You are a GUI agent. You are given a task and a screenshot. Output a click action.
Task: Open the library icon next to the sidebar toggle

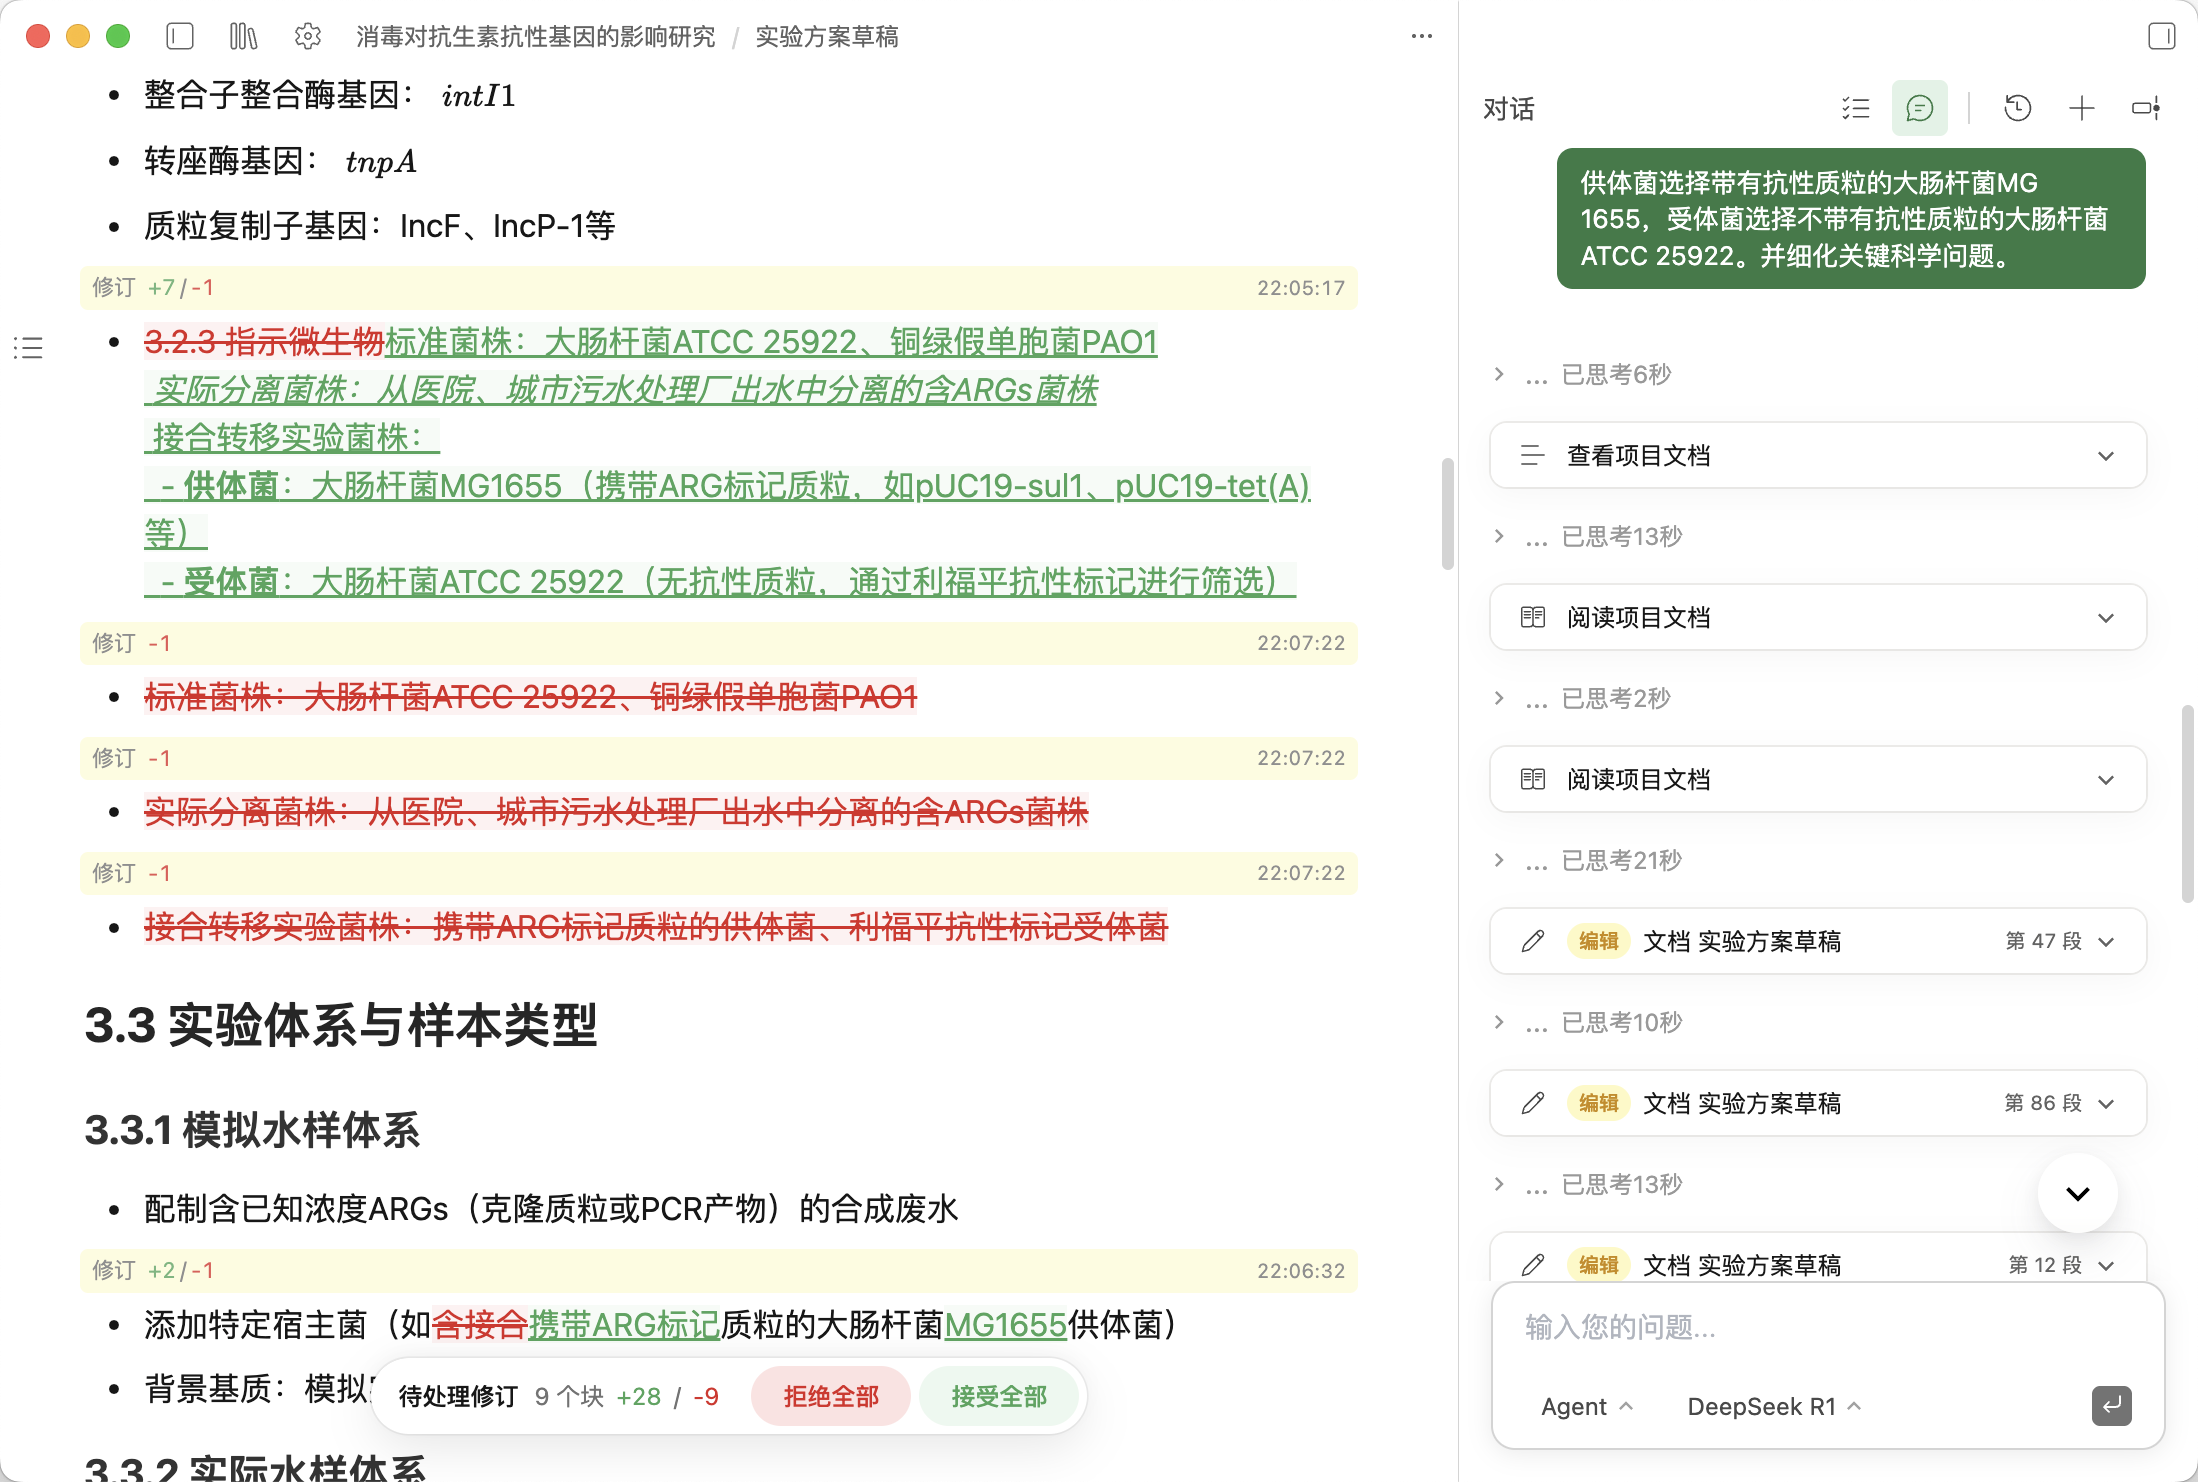pyautogui.click(x=242, y=36)
